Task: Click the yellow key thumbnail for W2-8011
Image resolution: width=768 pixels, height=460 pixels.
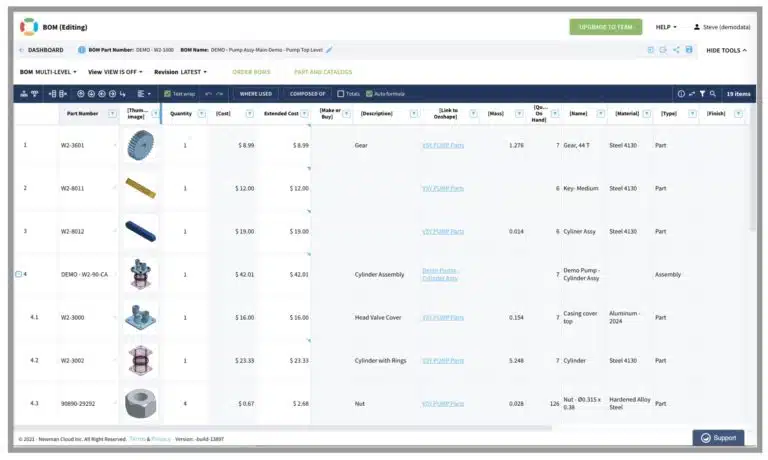Action: coord(141,188)
